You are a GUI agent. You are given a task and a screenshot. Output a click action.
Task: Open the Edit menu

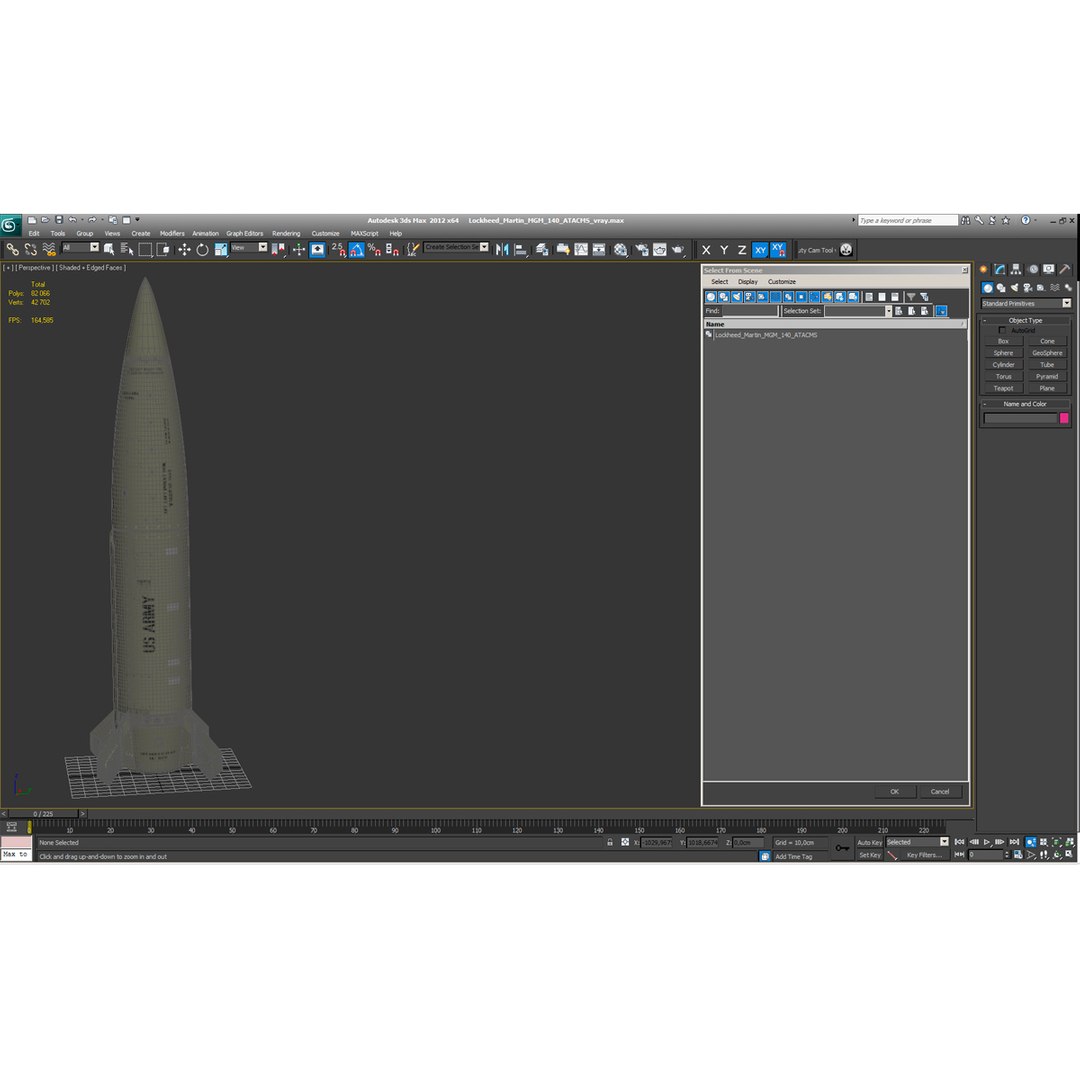[x=34, y=233]
